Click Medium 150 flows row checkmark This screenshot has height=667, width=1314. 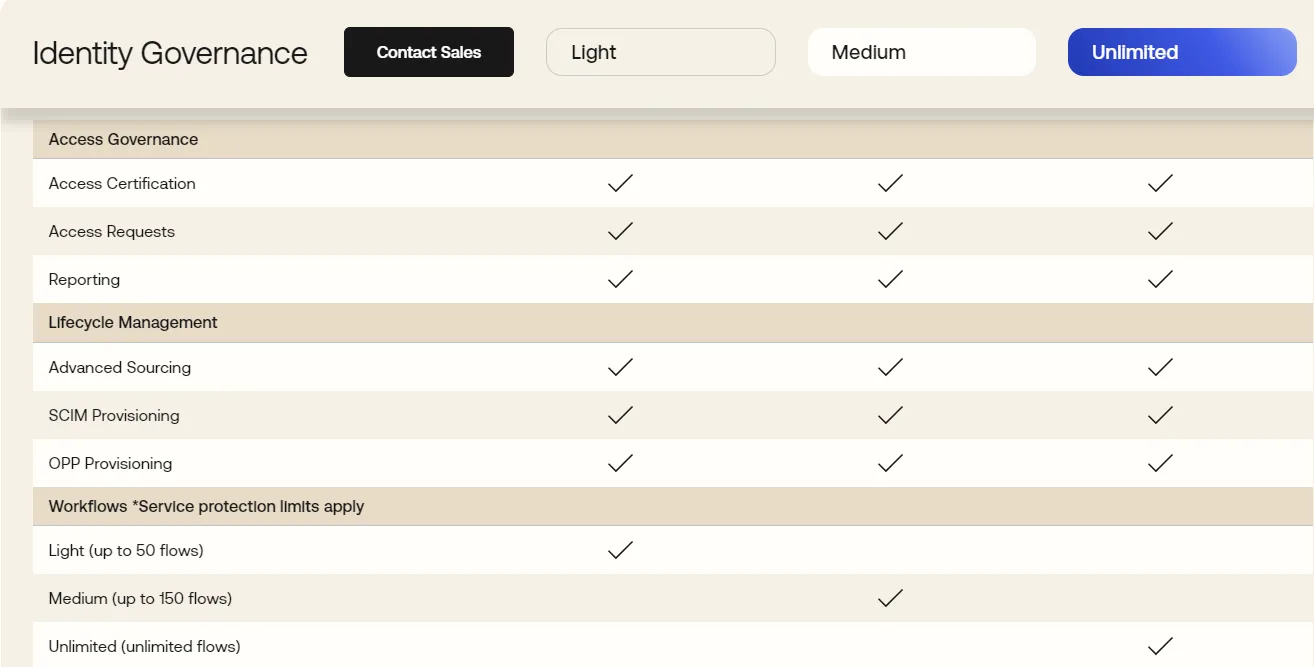pyautogui.click(x=890, y=598)
